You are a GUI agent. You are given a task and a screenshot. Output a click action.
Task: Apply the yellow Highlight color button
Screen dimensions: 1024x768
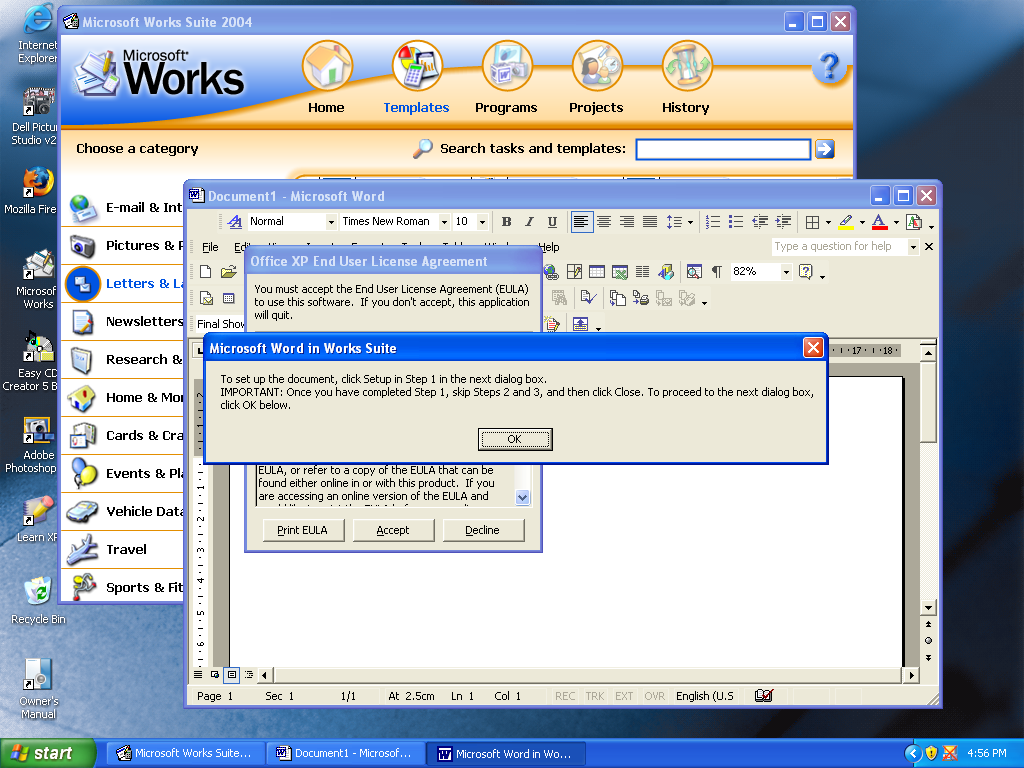pyautogui.click(x=846, y=222)
